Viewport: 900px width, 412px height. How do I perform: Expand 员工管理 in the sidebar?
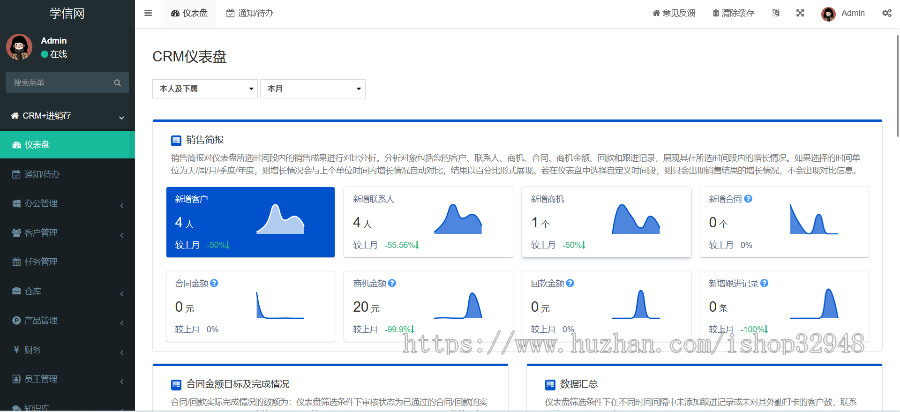click(x=67, y=379)
